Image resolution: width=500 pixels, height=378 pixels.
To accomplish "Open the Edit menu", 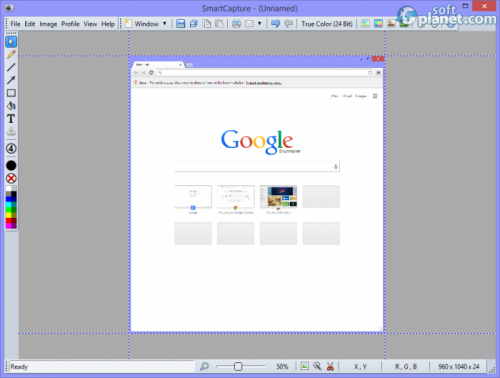I will pyautogui.click(x=30, y=24).
